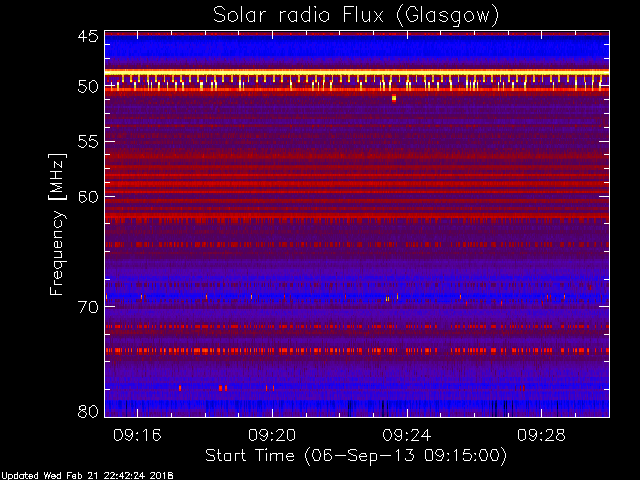Click the 55 frequency tick label
This screenshot has height=480, width=640.
[x=88, y=141]
